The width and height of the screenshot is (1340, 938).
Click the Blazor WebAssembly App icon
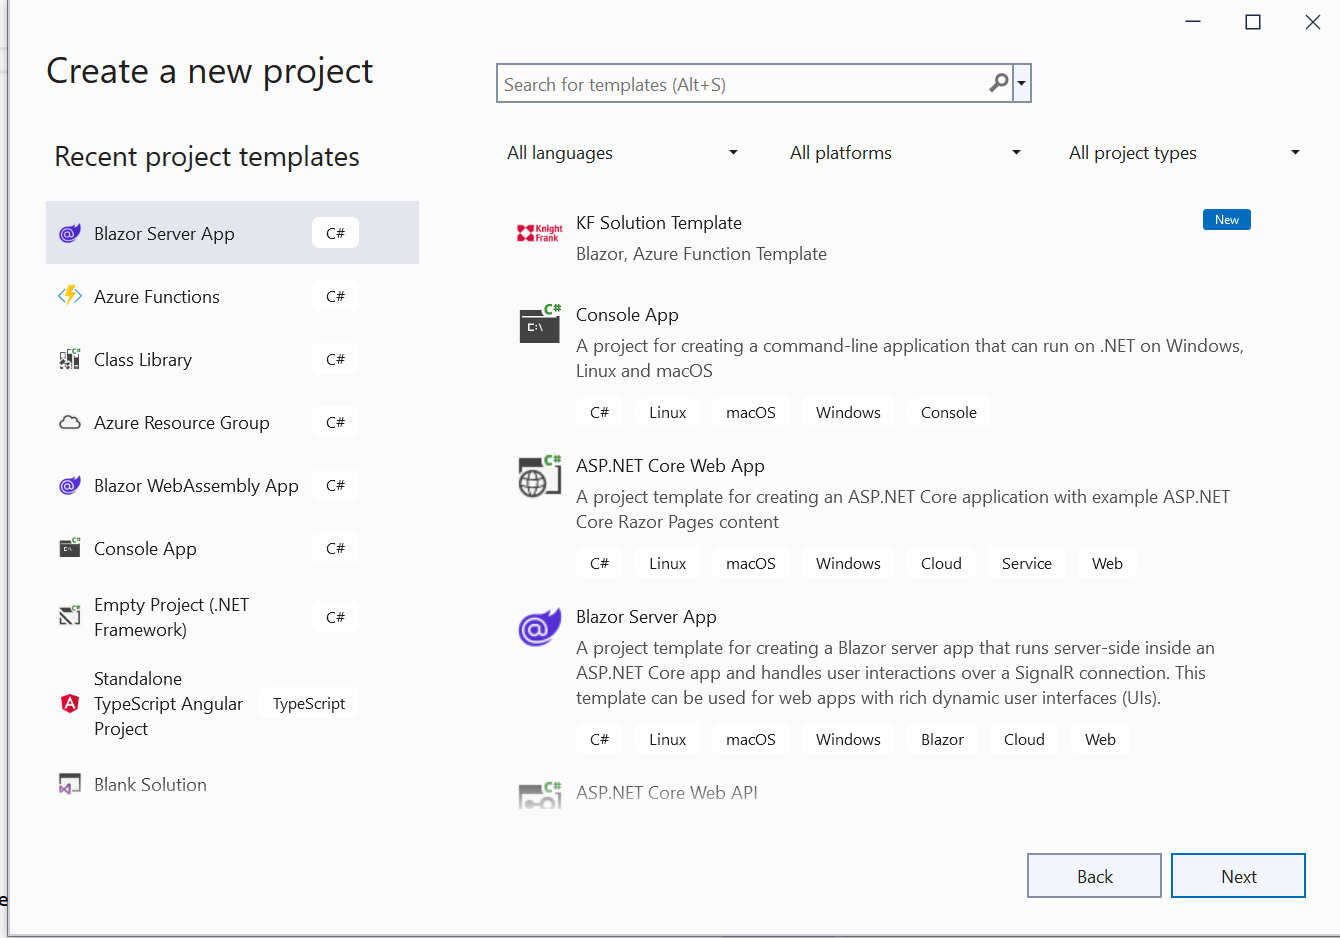(70, 485)
